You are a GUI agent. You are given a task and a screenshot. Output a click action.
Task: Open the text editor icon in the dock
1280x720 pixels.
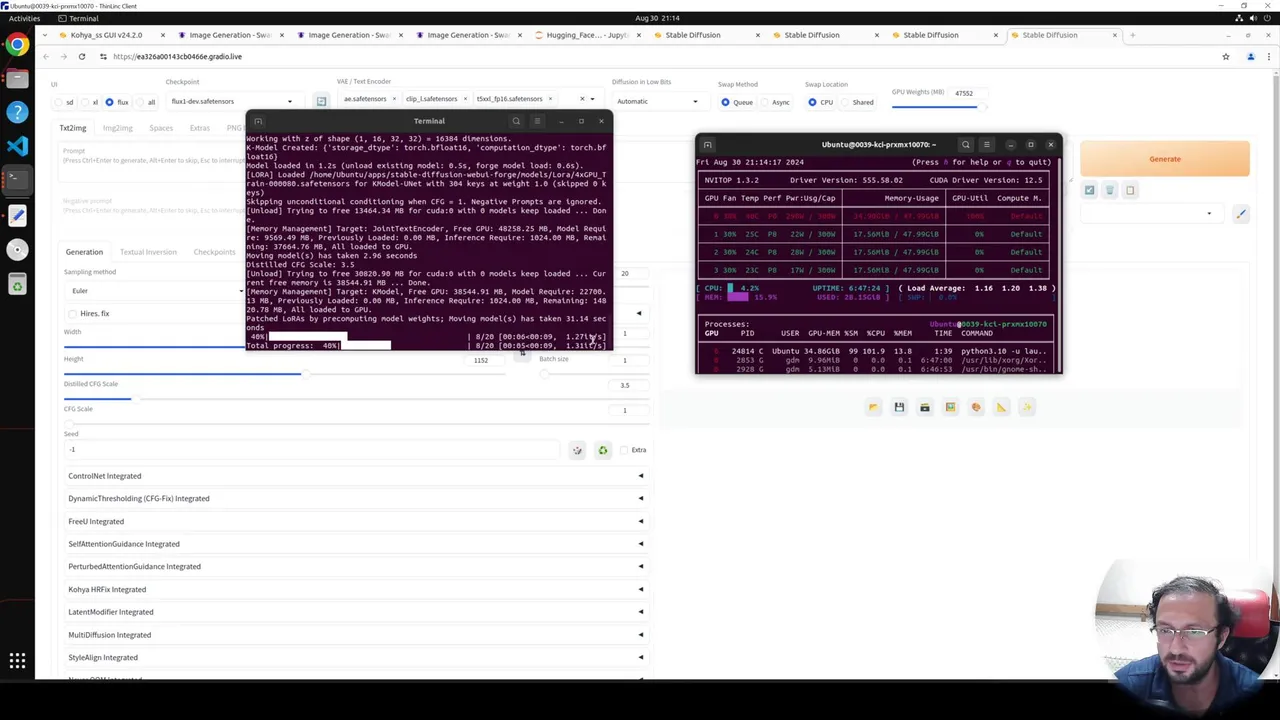17,214
